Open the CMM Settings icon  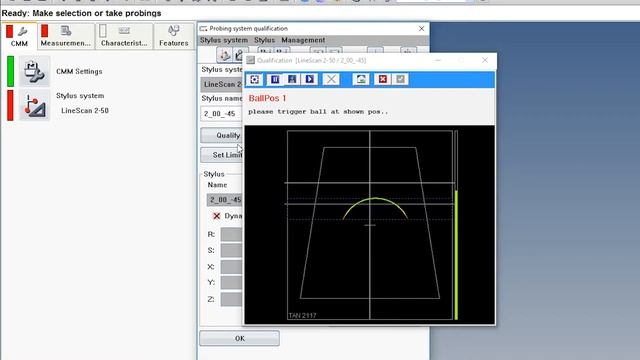point(34,71)
